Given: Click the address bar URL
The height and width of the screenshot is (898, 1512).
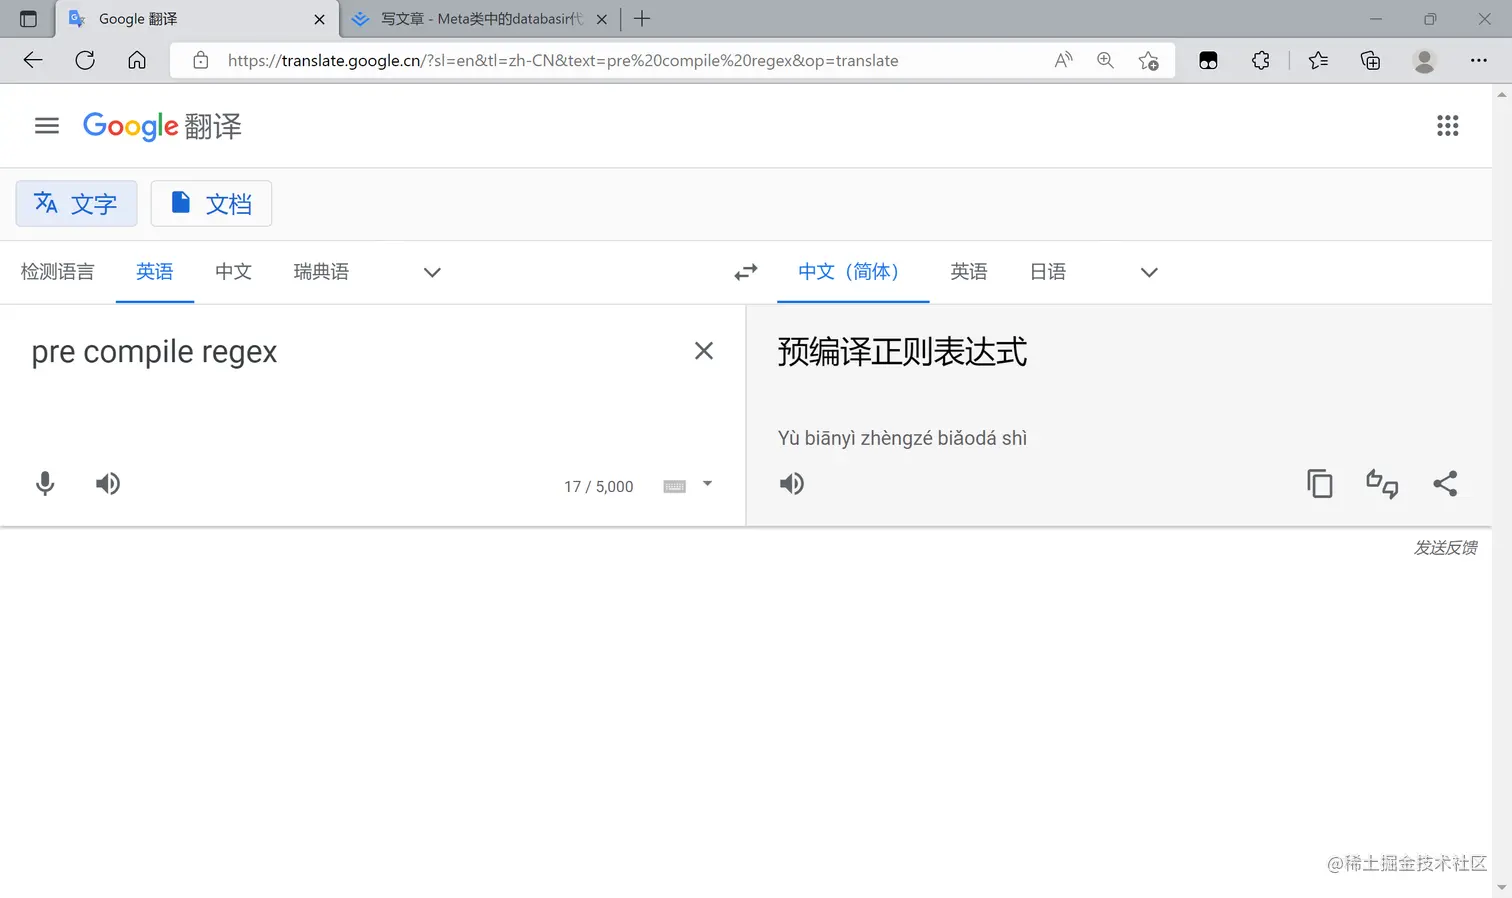Looking at the screenshot, I should [563, 60].
